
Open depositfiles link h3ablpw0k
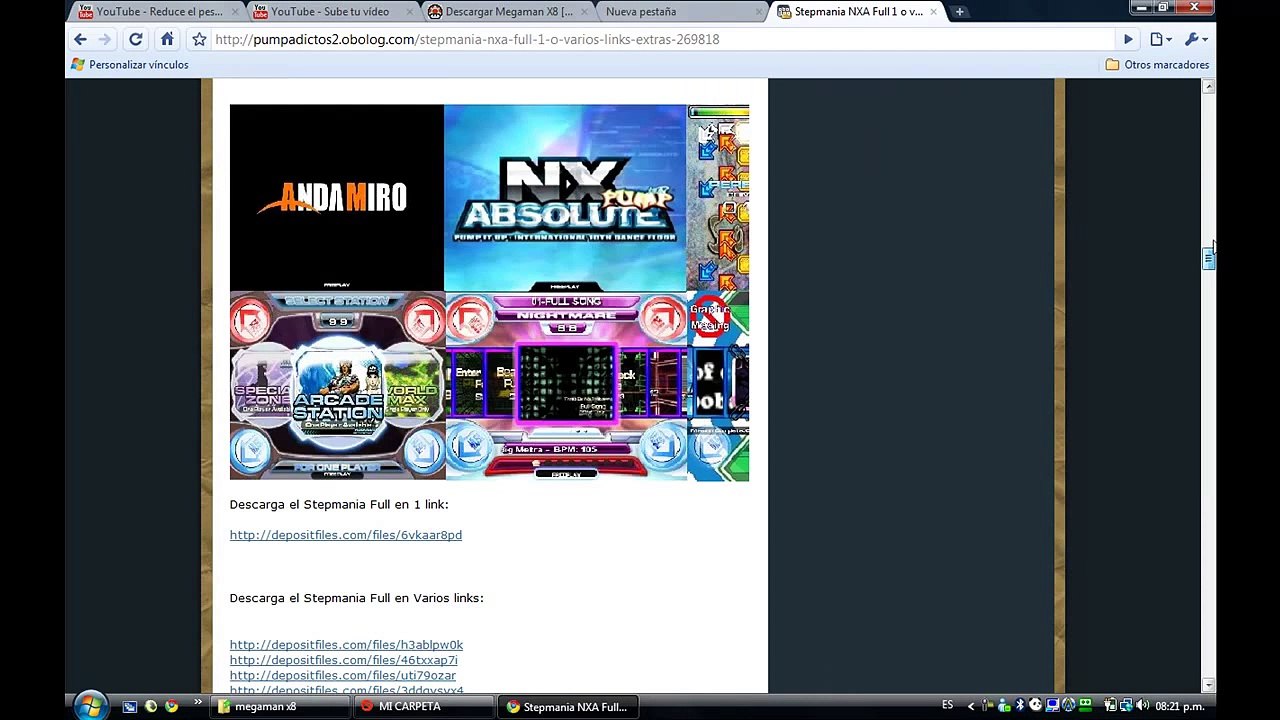pos(346,645)
